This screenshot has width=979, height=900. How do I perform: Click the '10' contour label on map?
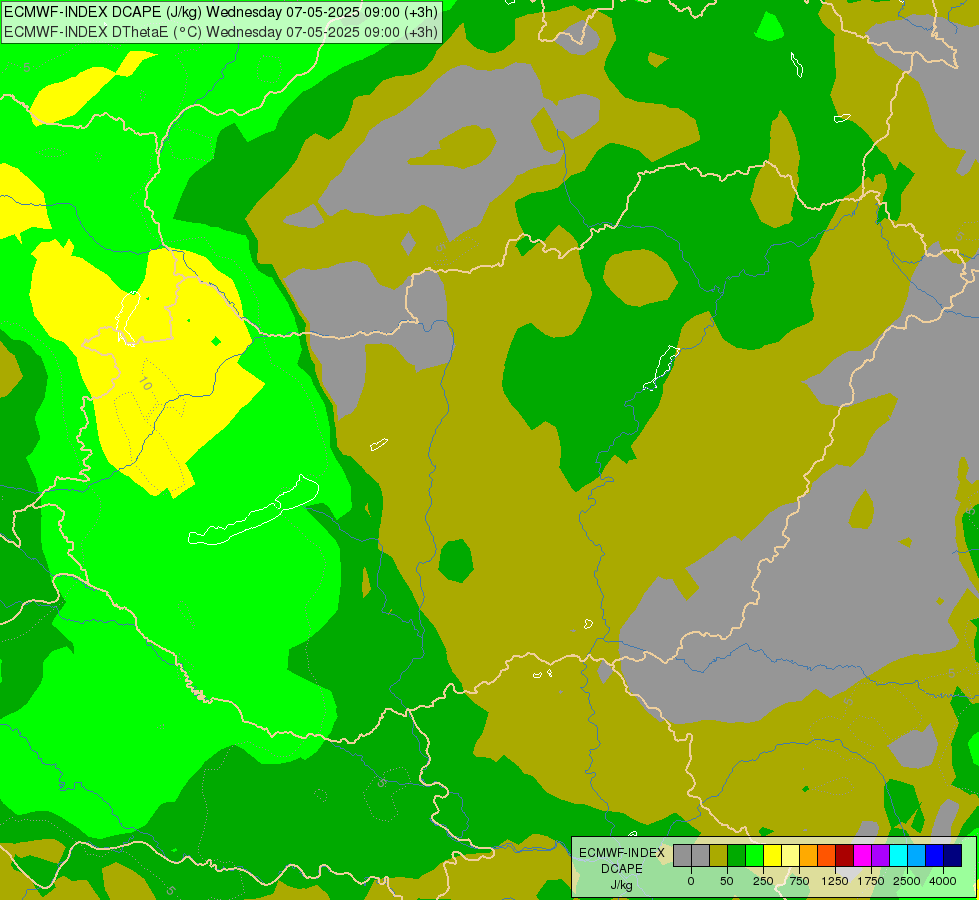tap(145, 384)
